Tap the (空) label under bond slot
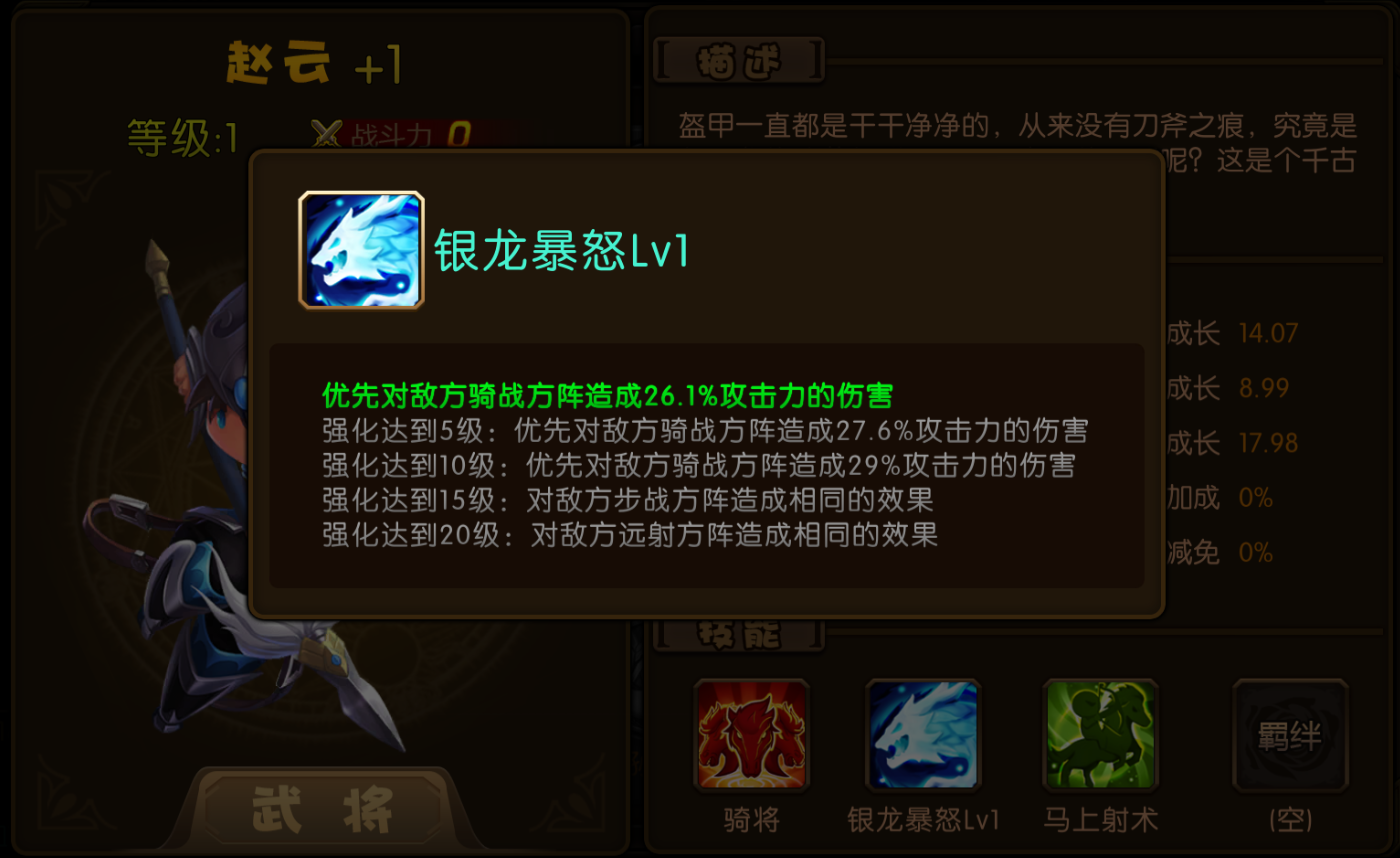Image resolution: width=1400 pixels, height=858 pixels. [x=1290, y=821]
